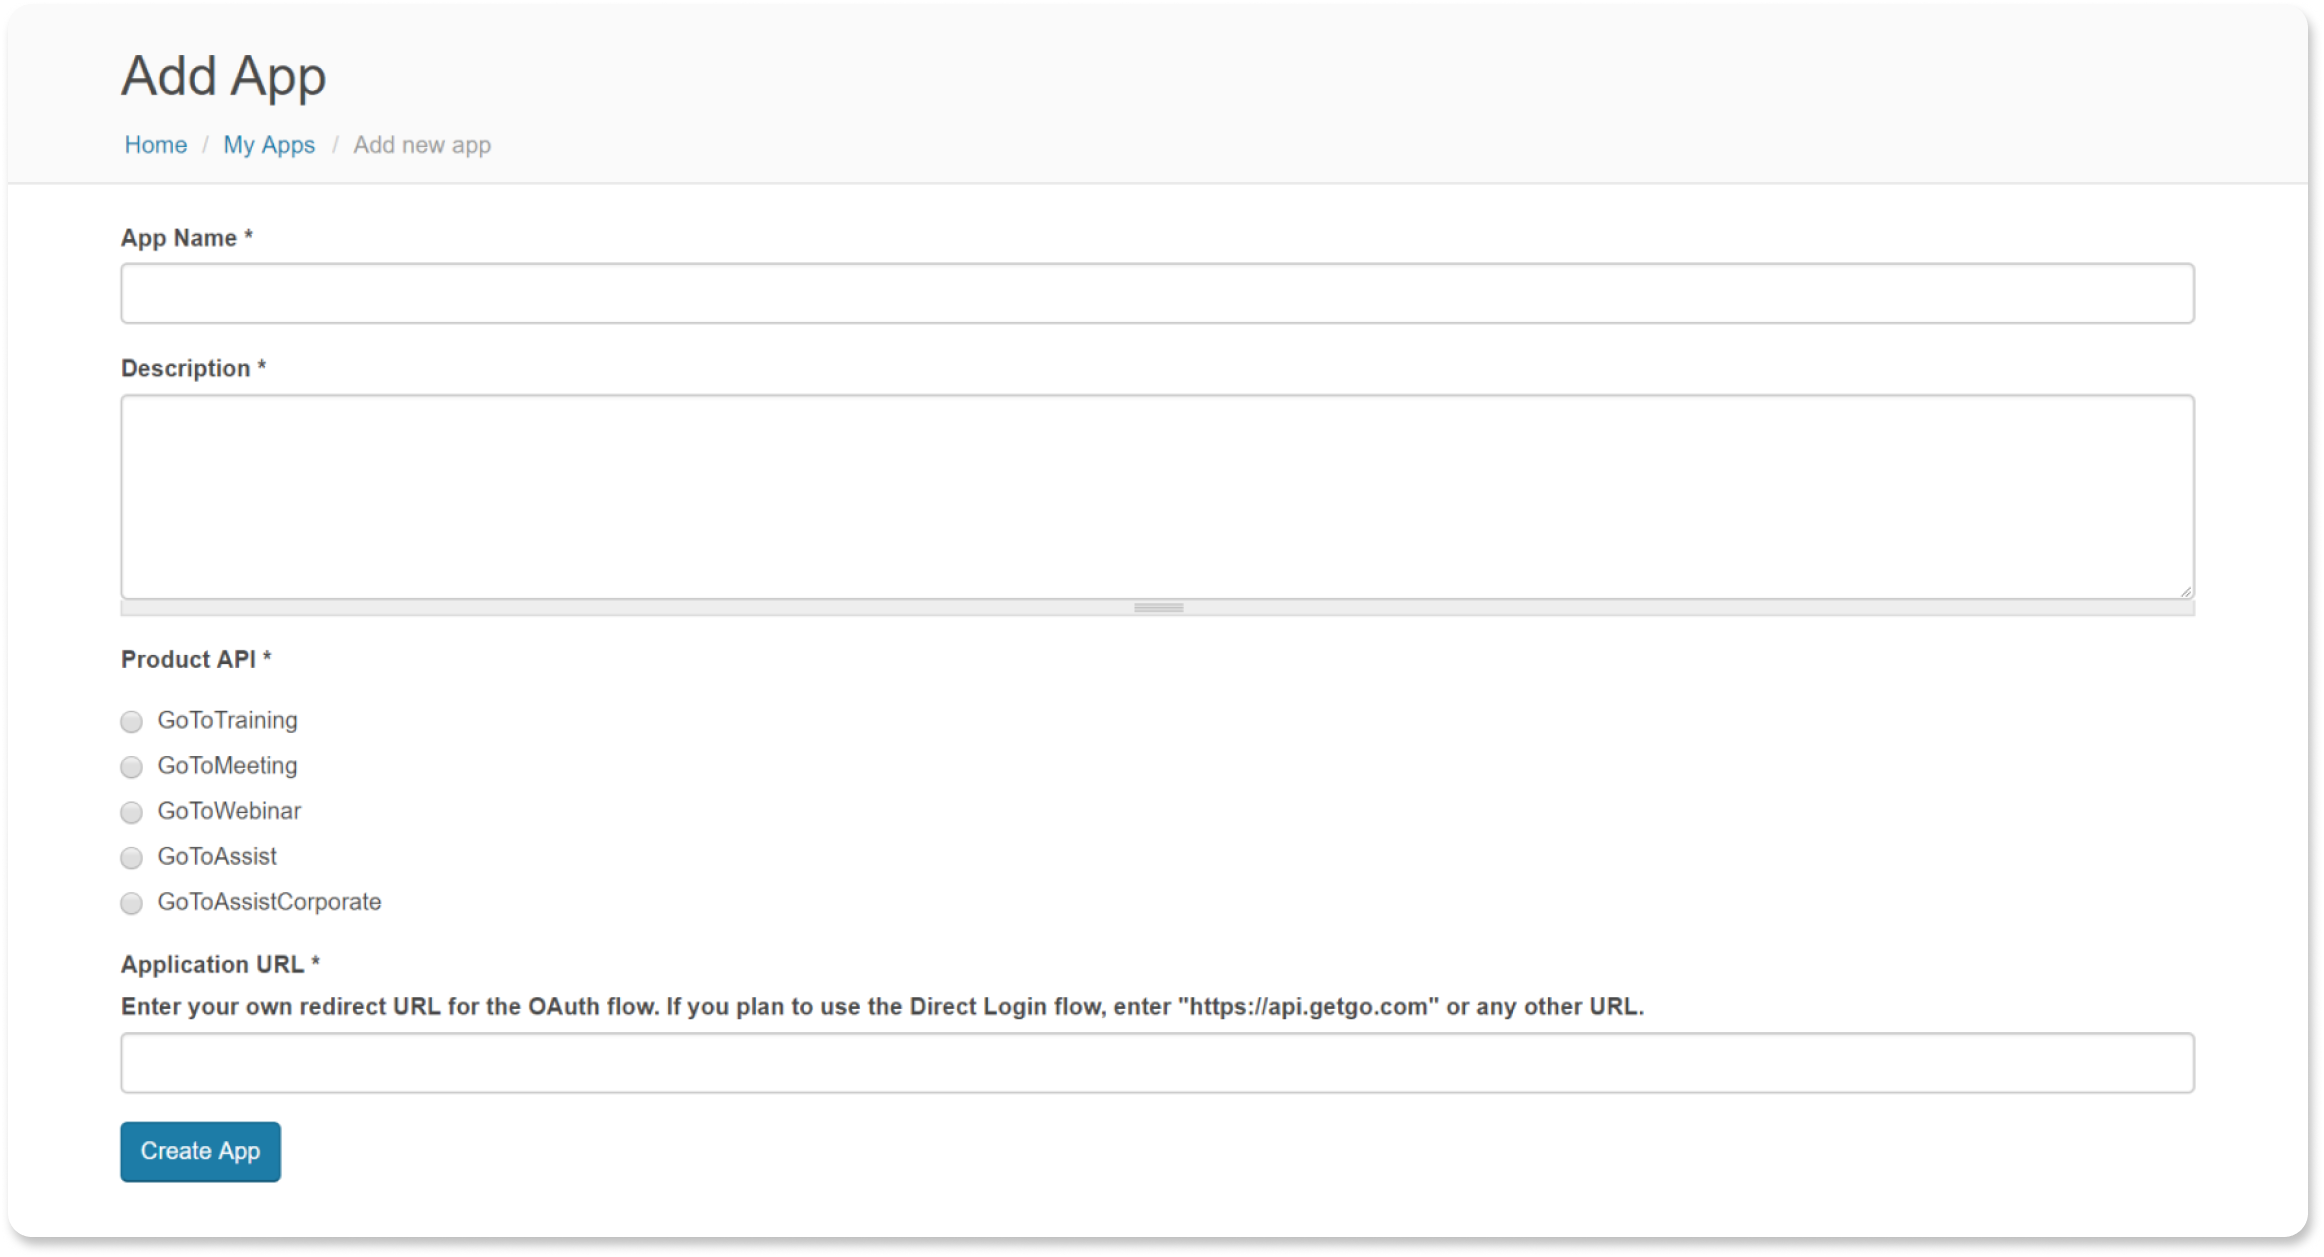The width and height of the screenshot is (2324, 1257).
Task: Click the Description corner resize handle
Action: point(2185,591)
